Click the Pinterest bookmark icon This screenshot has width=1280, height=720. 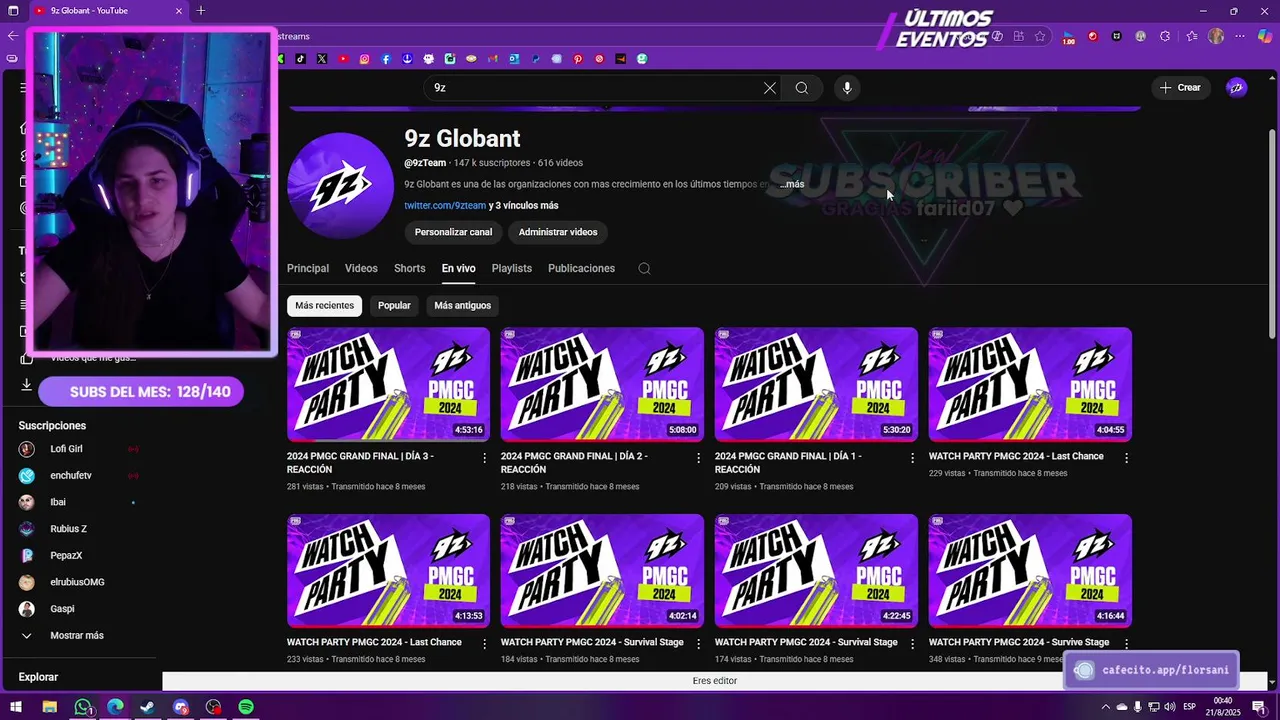[x=578, y=59]
